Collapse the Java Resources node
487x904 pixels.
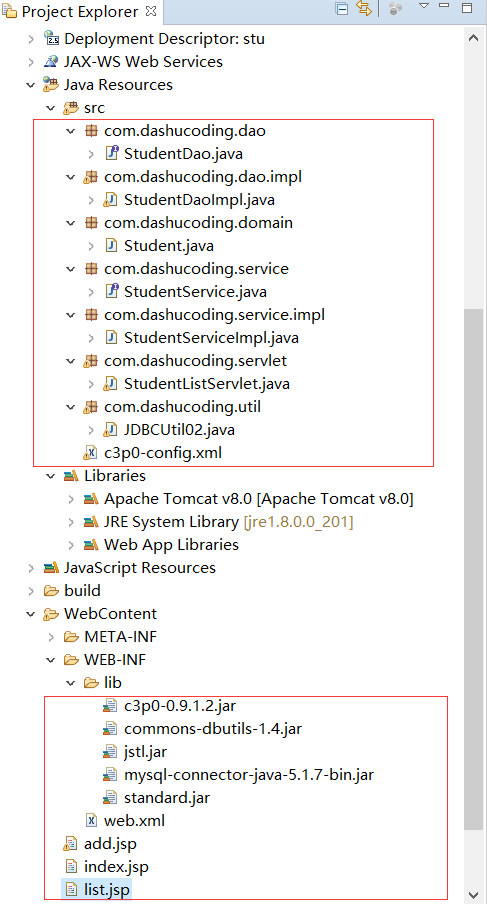tap(31, 85)
